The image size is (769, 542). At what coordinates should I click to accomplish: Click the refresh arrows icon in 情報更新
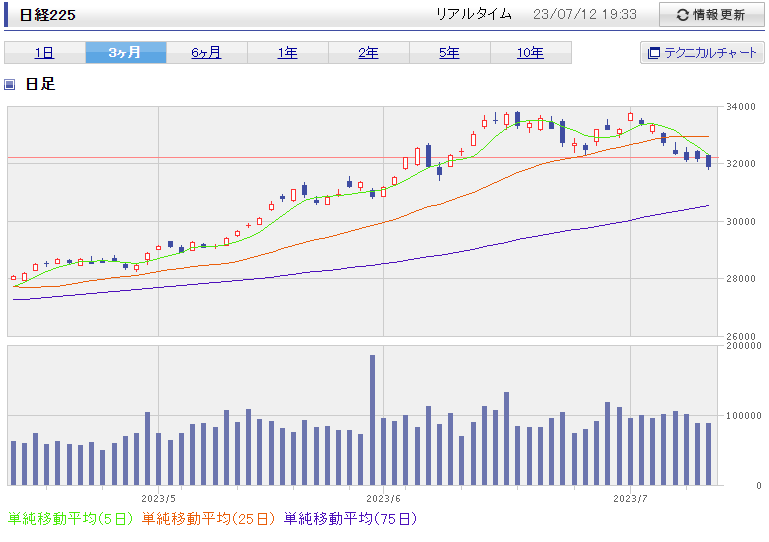point(683,15)
